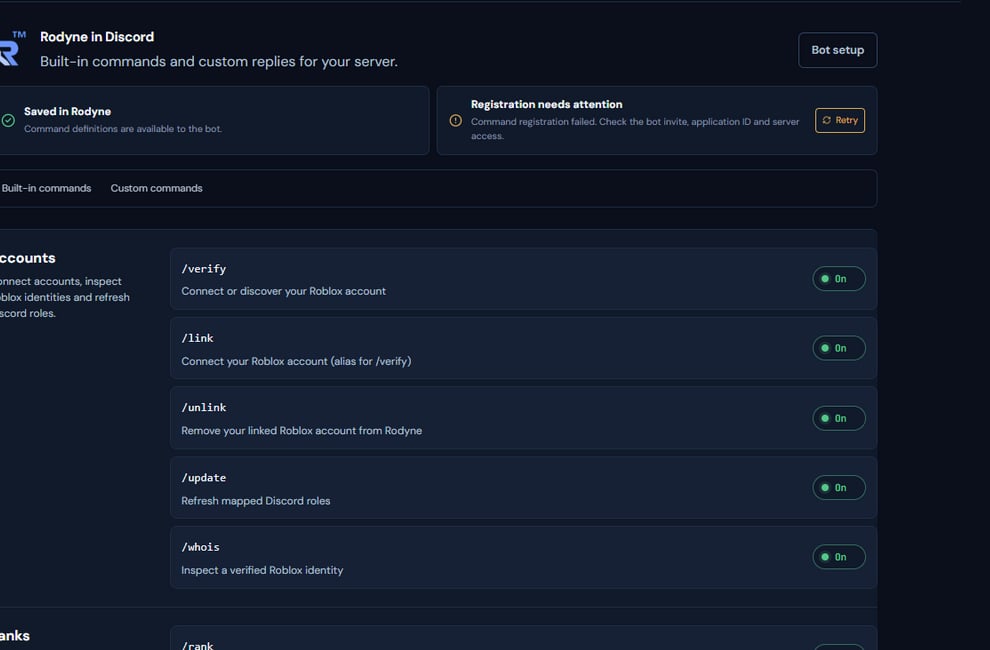This screenshot has height=650, width=990.
Task: Click 'Remove your linked Roblox account from Rodyne'
Action: pos(302,431)
